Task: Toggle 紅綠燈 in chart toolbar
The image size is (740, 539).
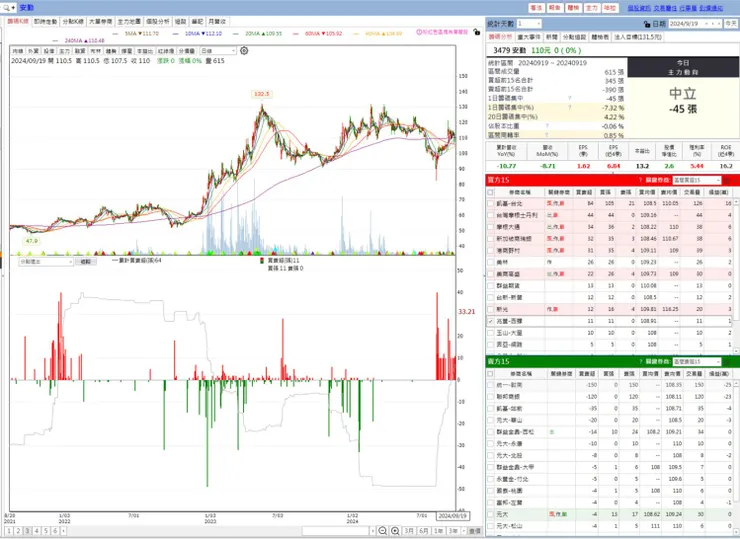Action: click(x=166, y=51)
